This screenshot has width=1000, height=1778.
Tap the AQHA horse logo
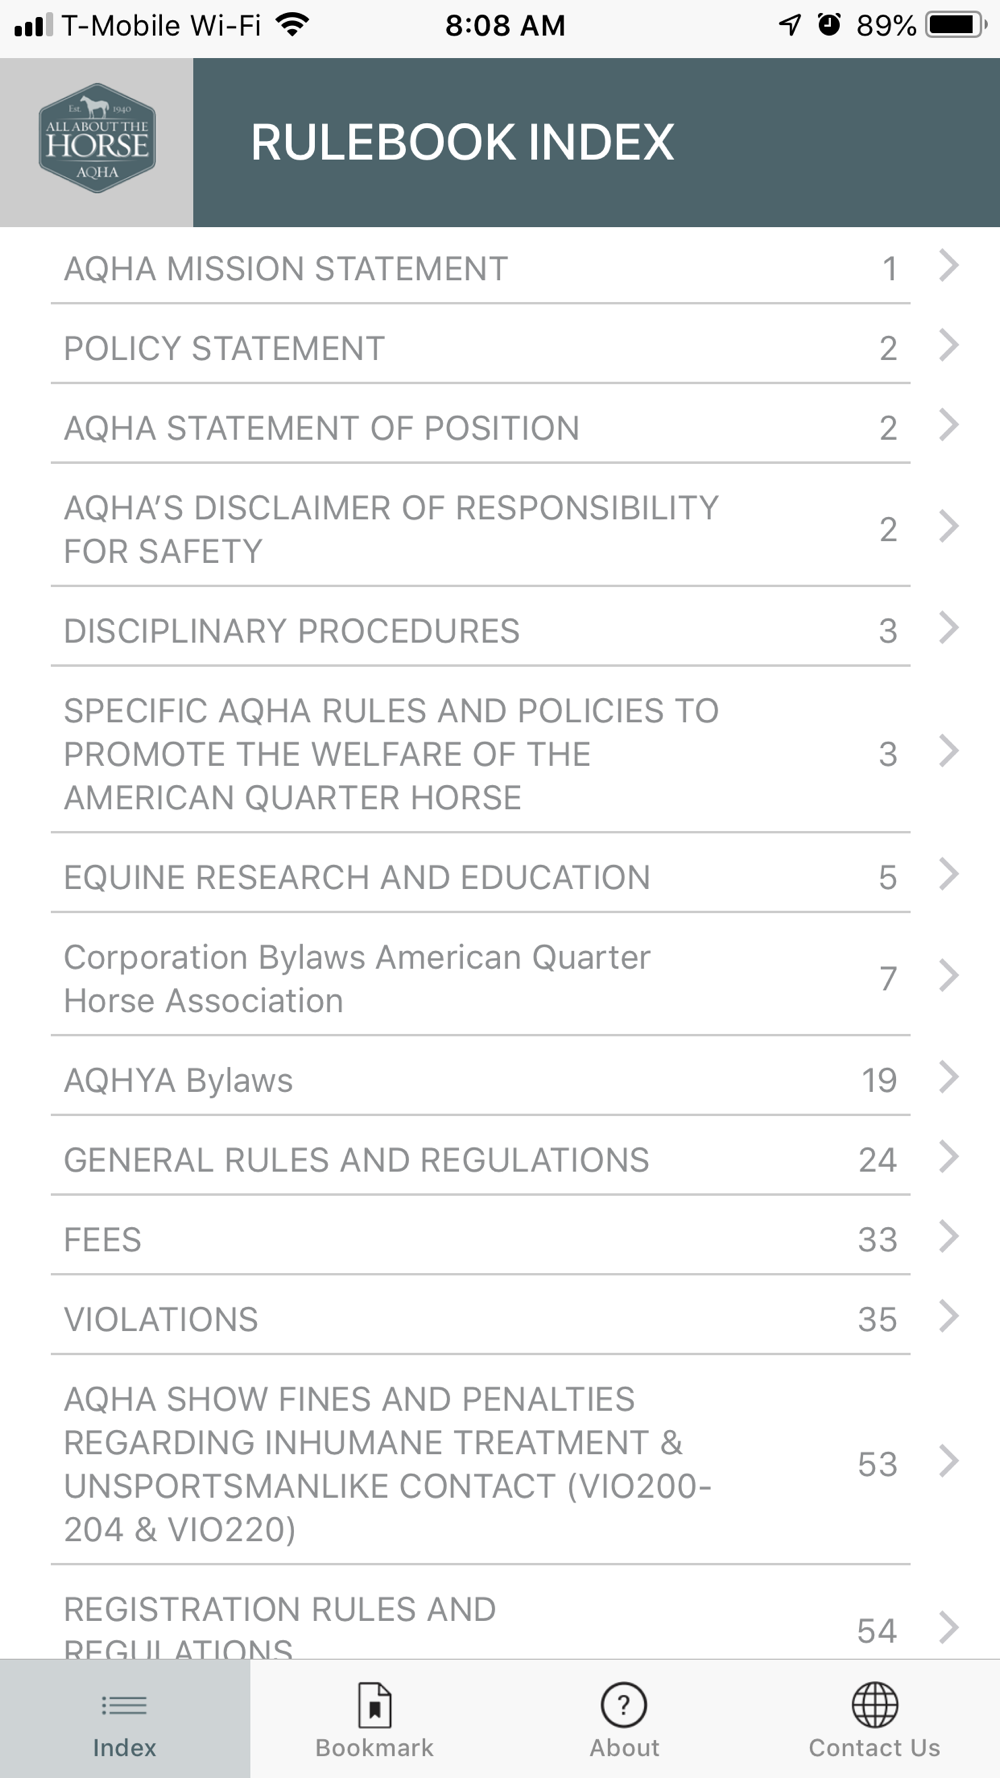[x=97, y=138]
